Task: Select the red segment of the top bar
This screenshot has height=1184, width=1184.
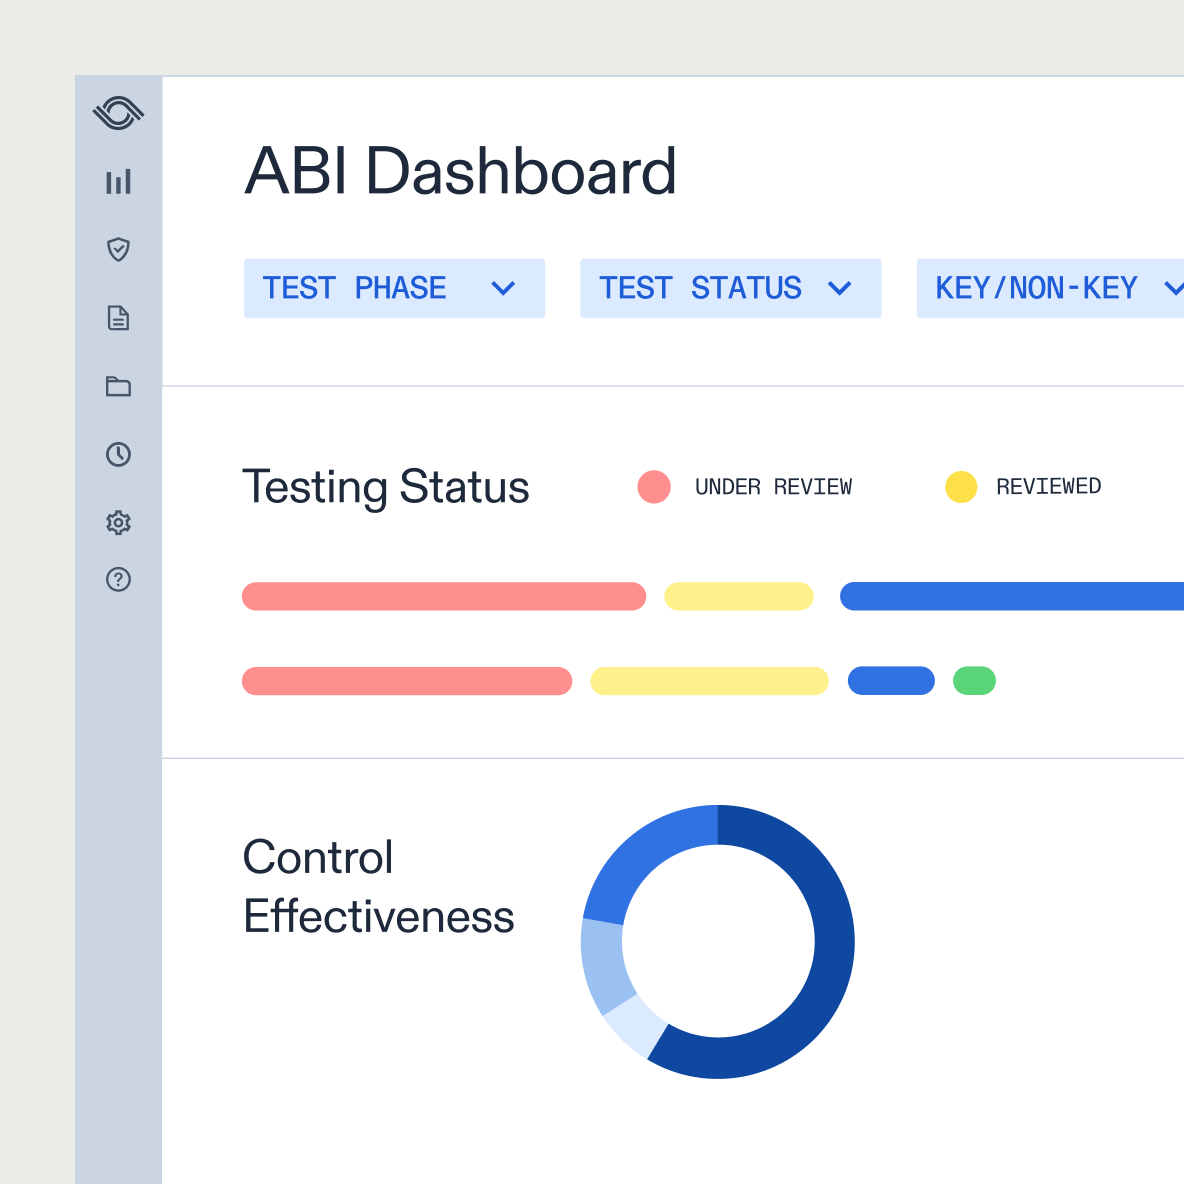Action: (443, 596)
